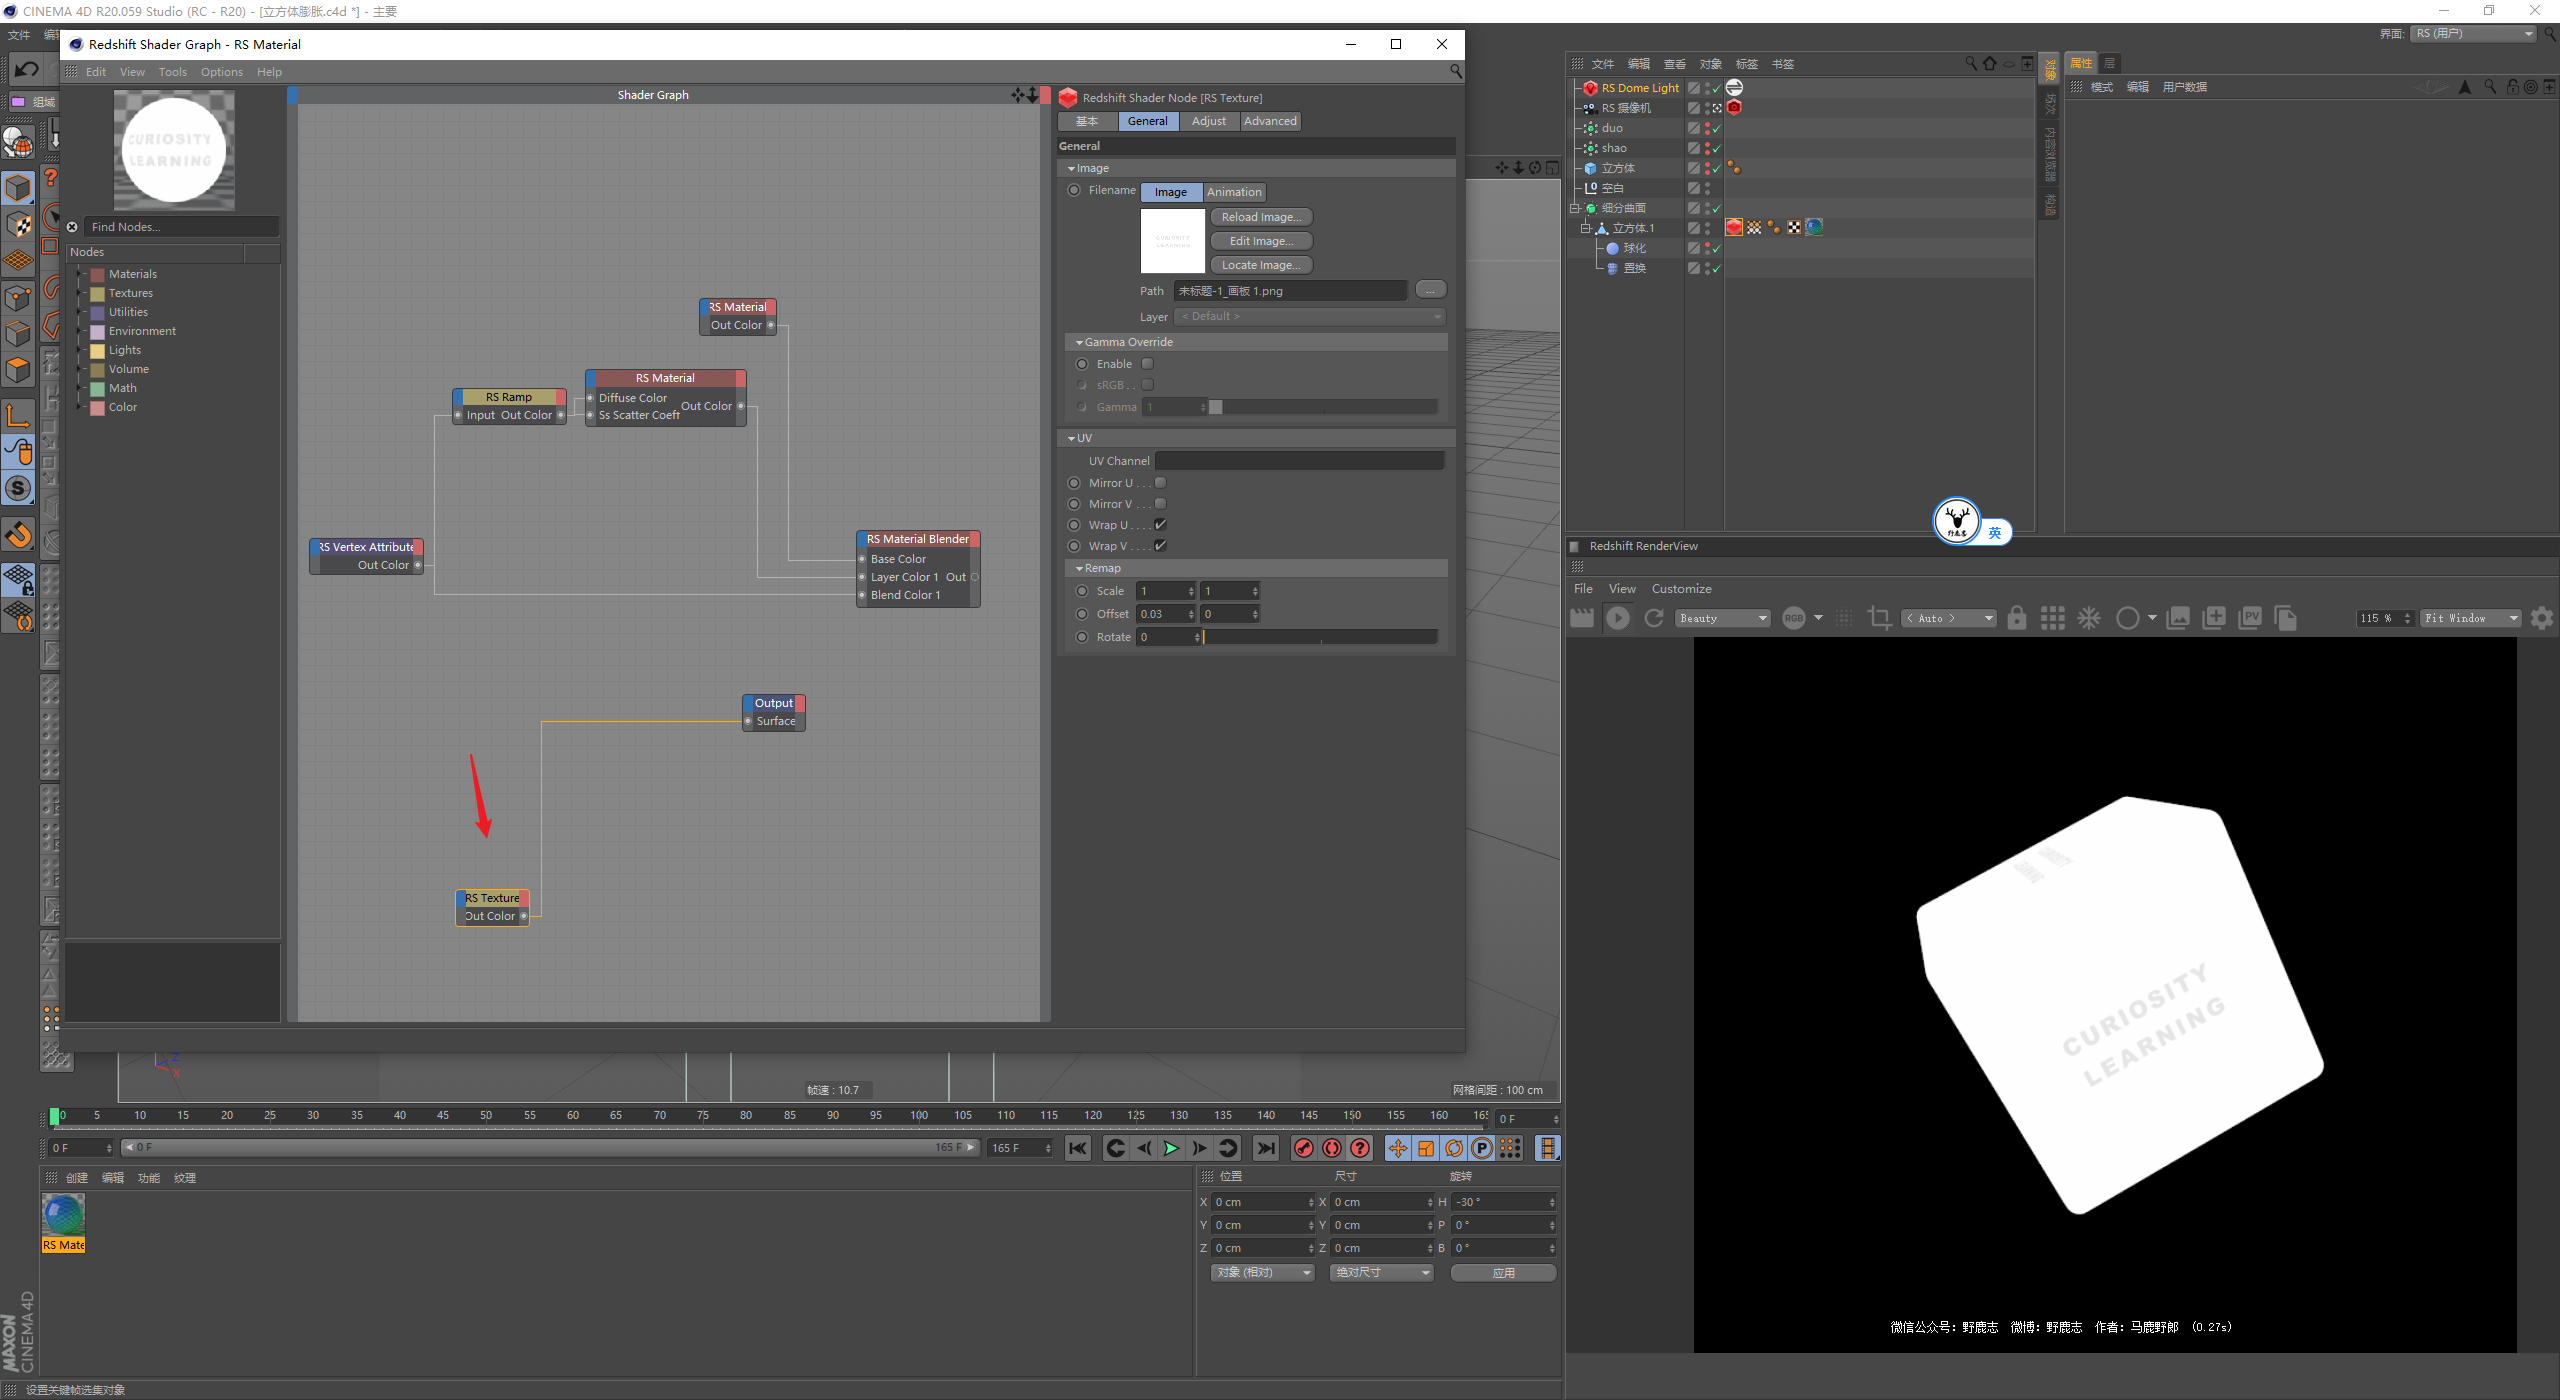
Task: Enable Gamma Override checkbox
Action: [x=1148, y=364]
